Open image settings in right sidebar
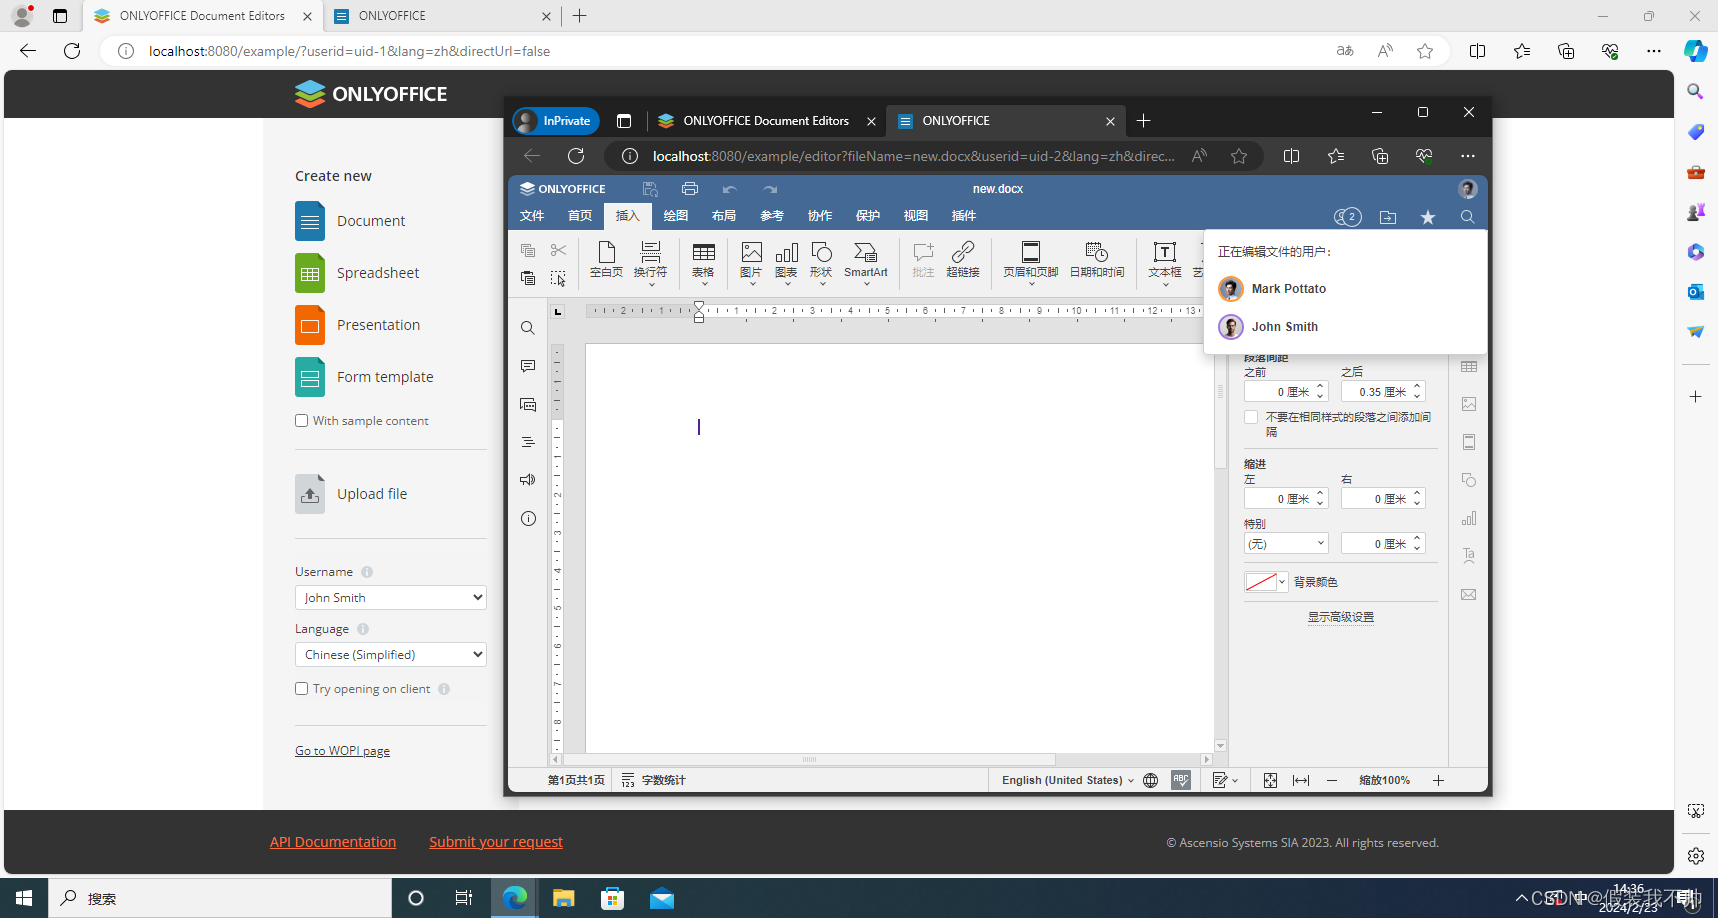1718x918 pixels. click(x=1469, y=404)
